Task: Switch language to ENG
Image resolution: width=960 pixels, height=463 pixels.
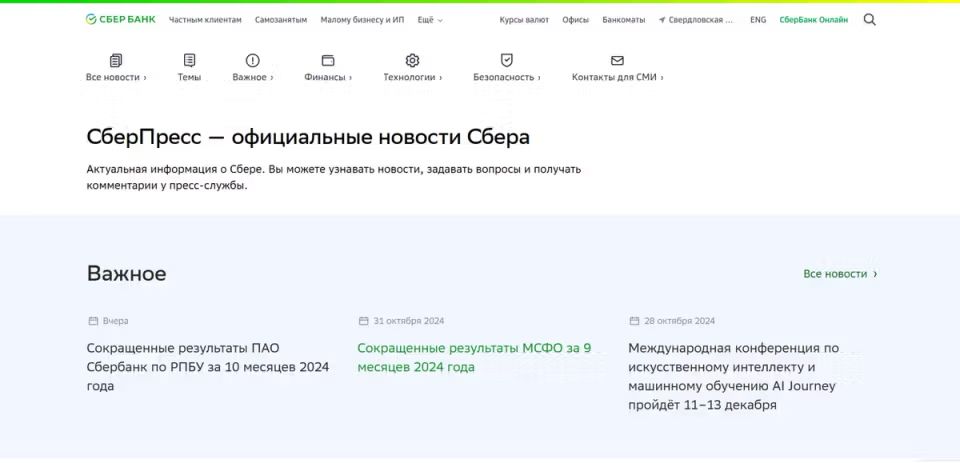Action: pyautogui.click(x=758, y=20)
